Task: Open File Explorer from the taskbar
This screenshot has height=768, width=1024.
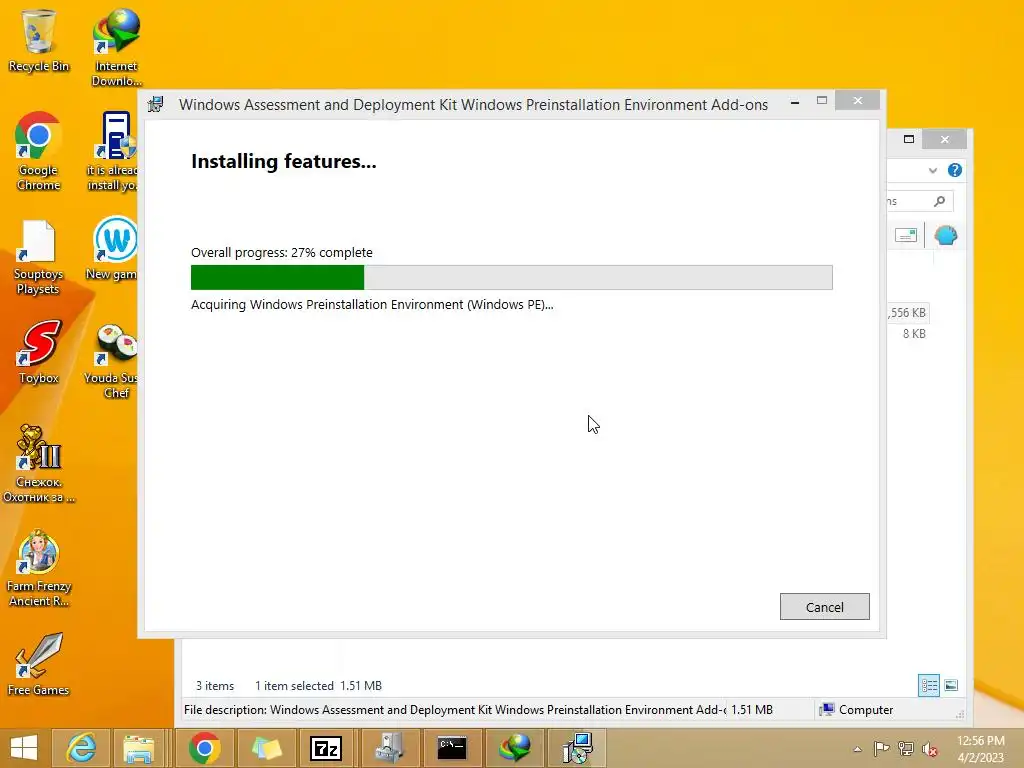Action: click(138, 748)
